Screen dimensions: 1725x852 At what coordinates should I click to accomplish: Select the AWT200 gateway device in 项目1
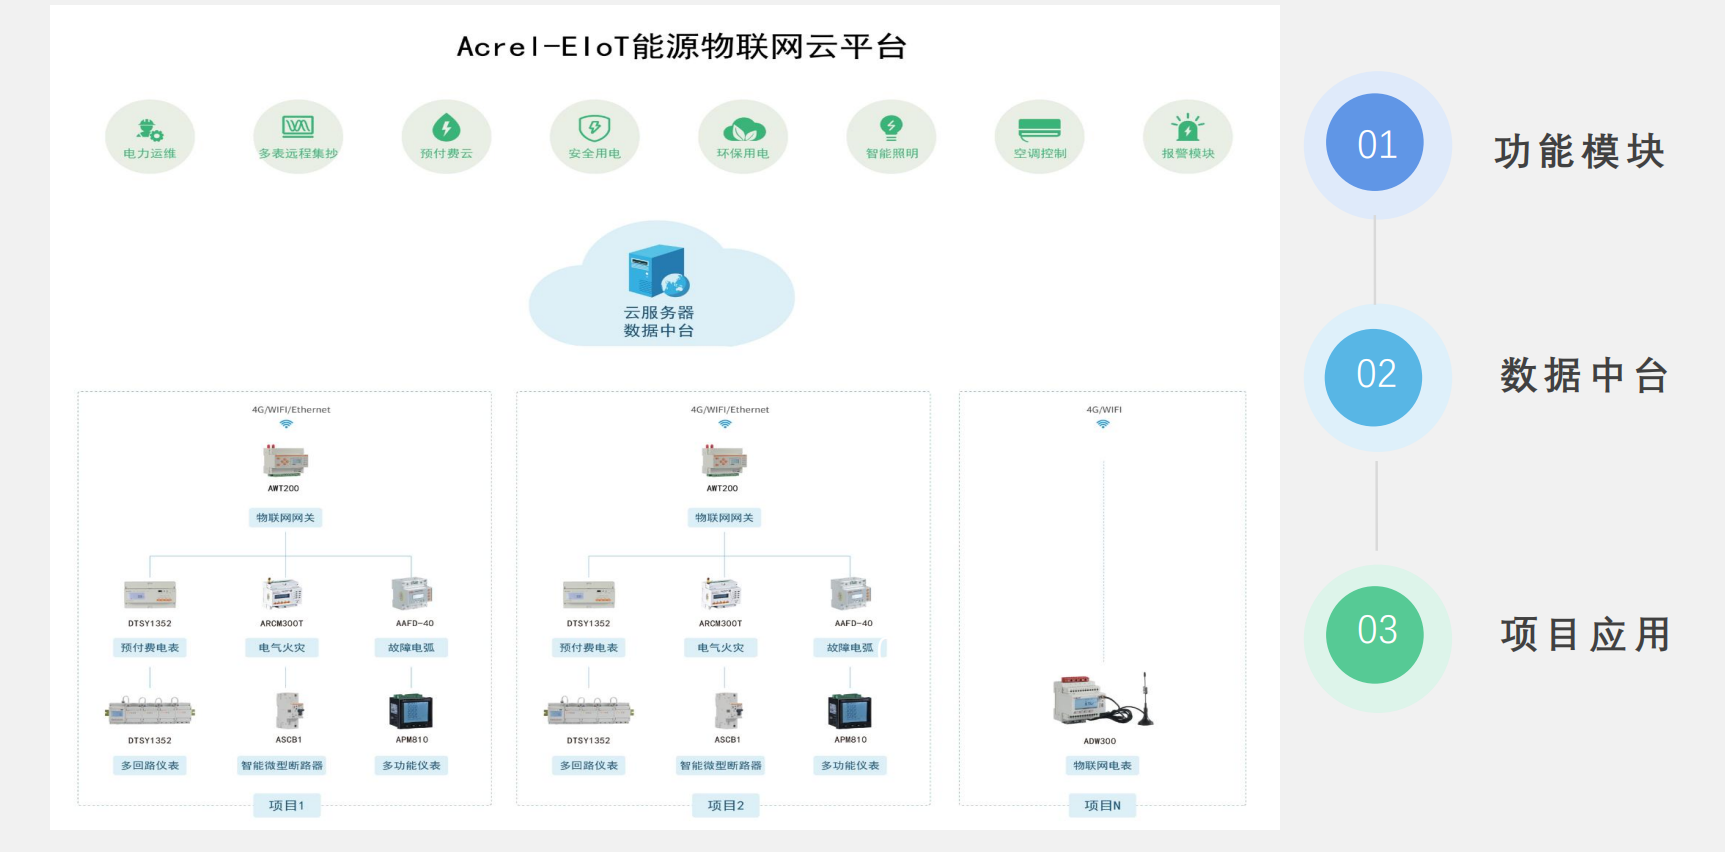point(285,461)
